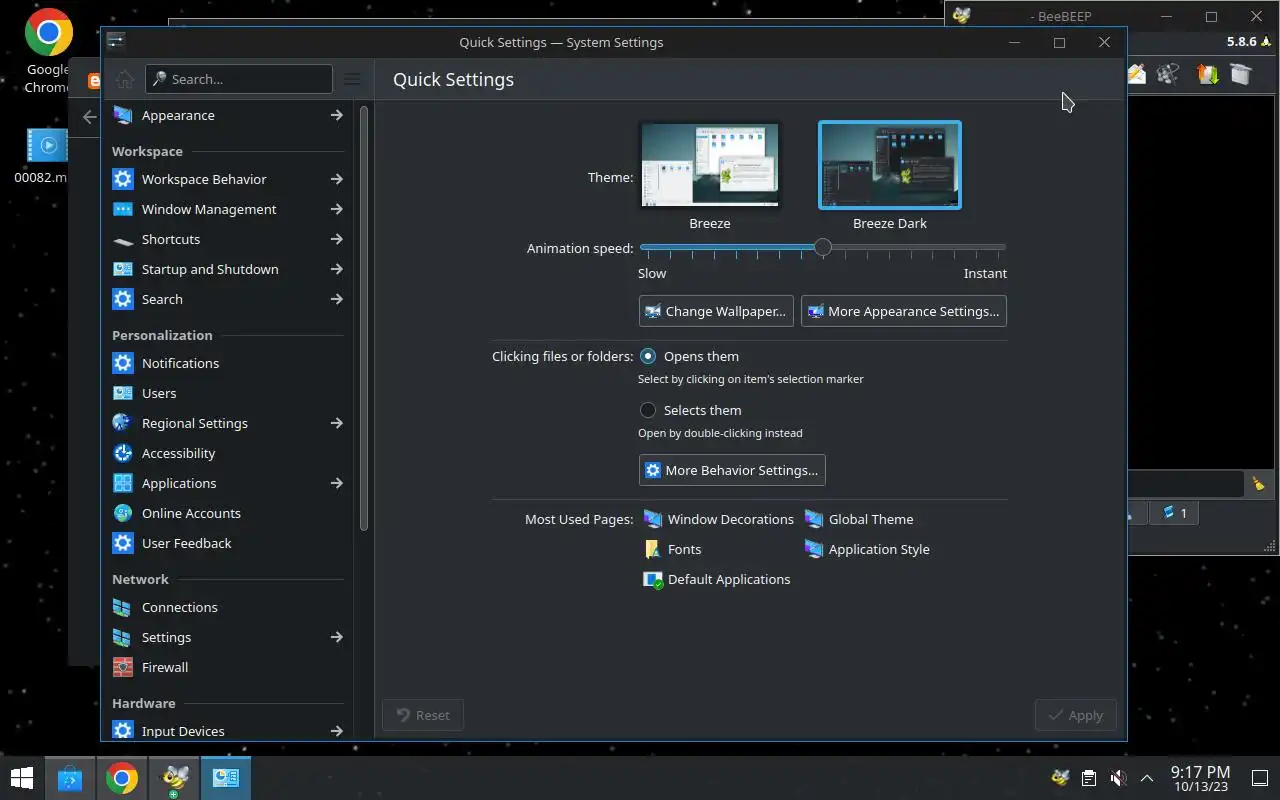The height and width of the screenshot is (800, 1280).
Task: Switch to BeeBEEP from the taskbar
Action: 175,778
